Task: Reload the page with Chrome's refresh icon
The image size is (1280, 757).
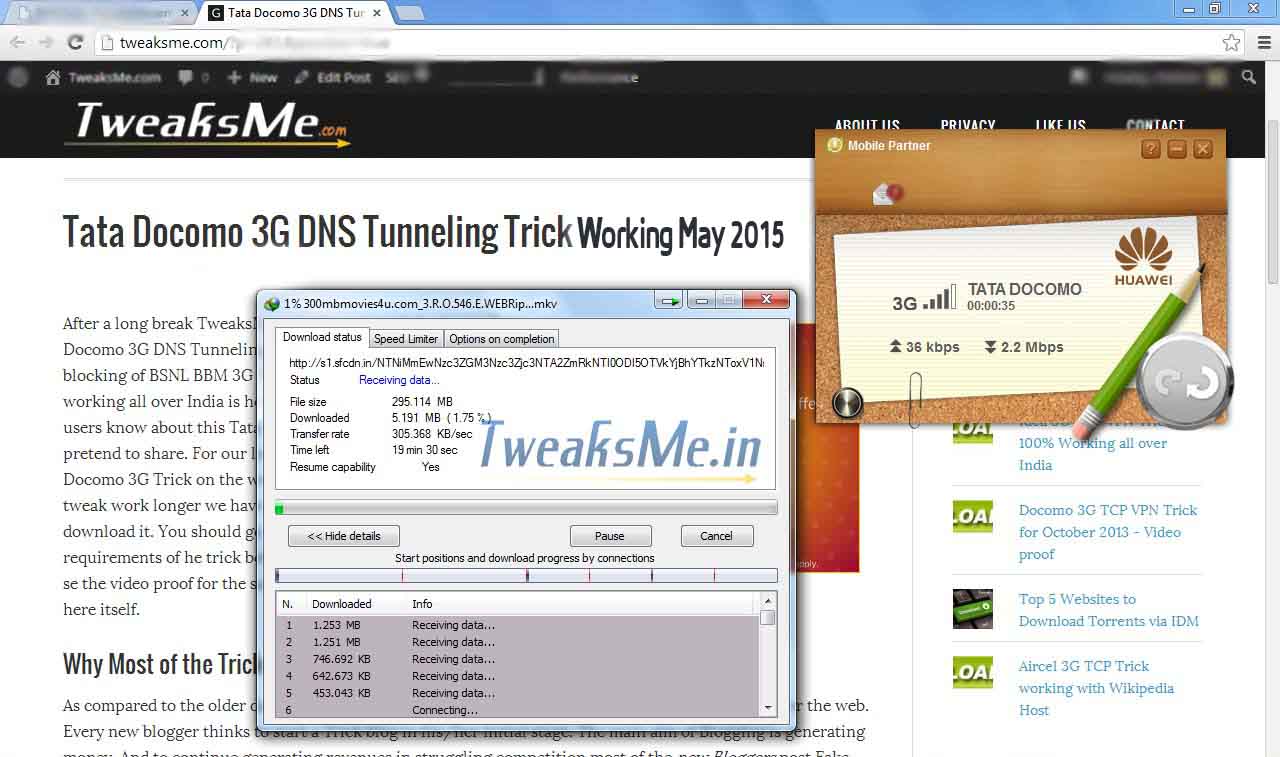Action: click(x=75, y=42)
